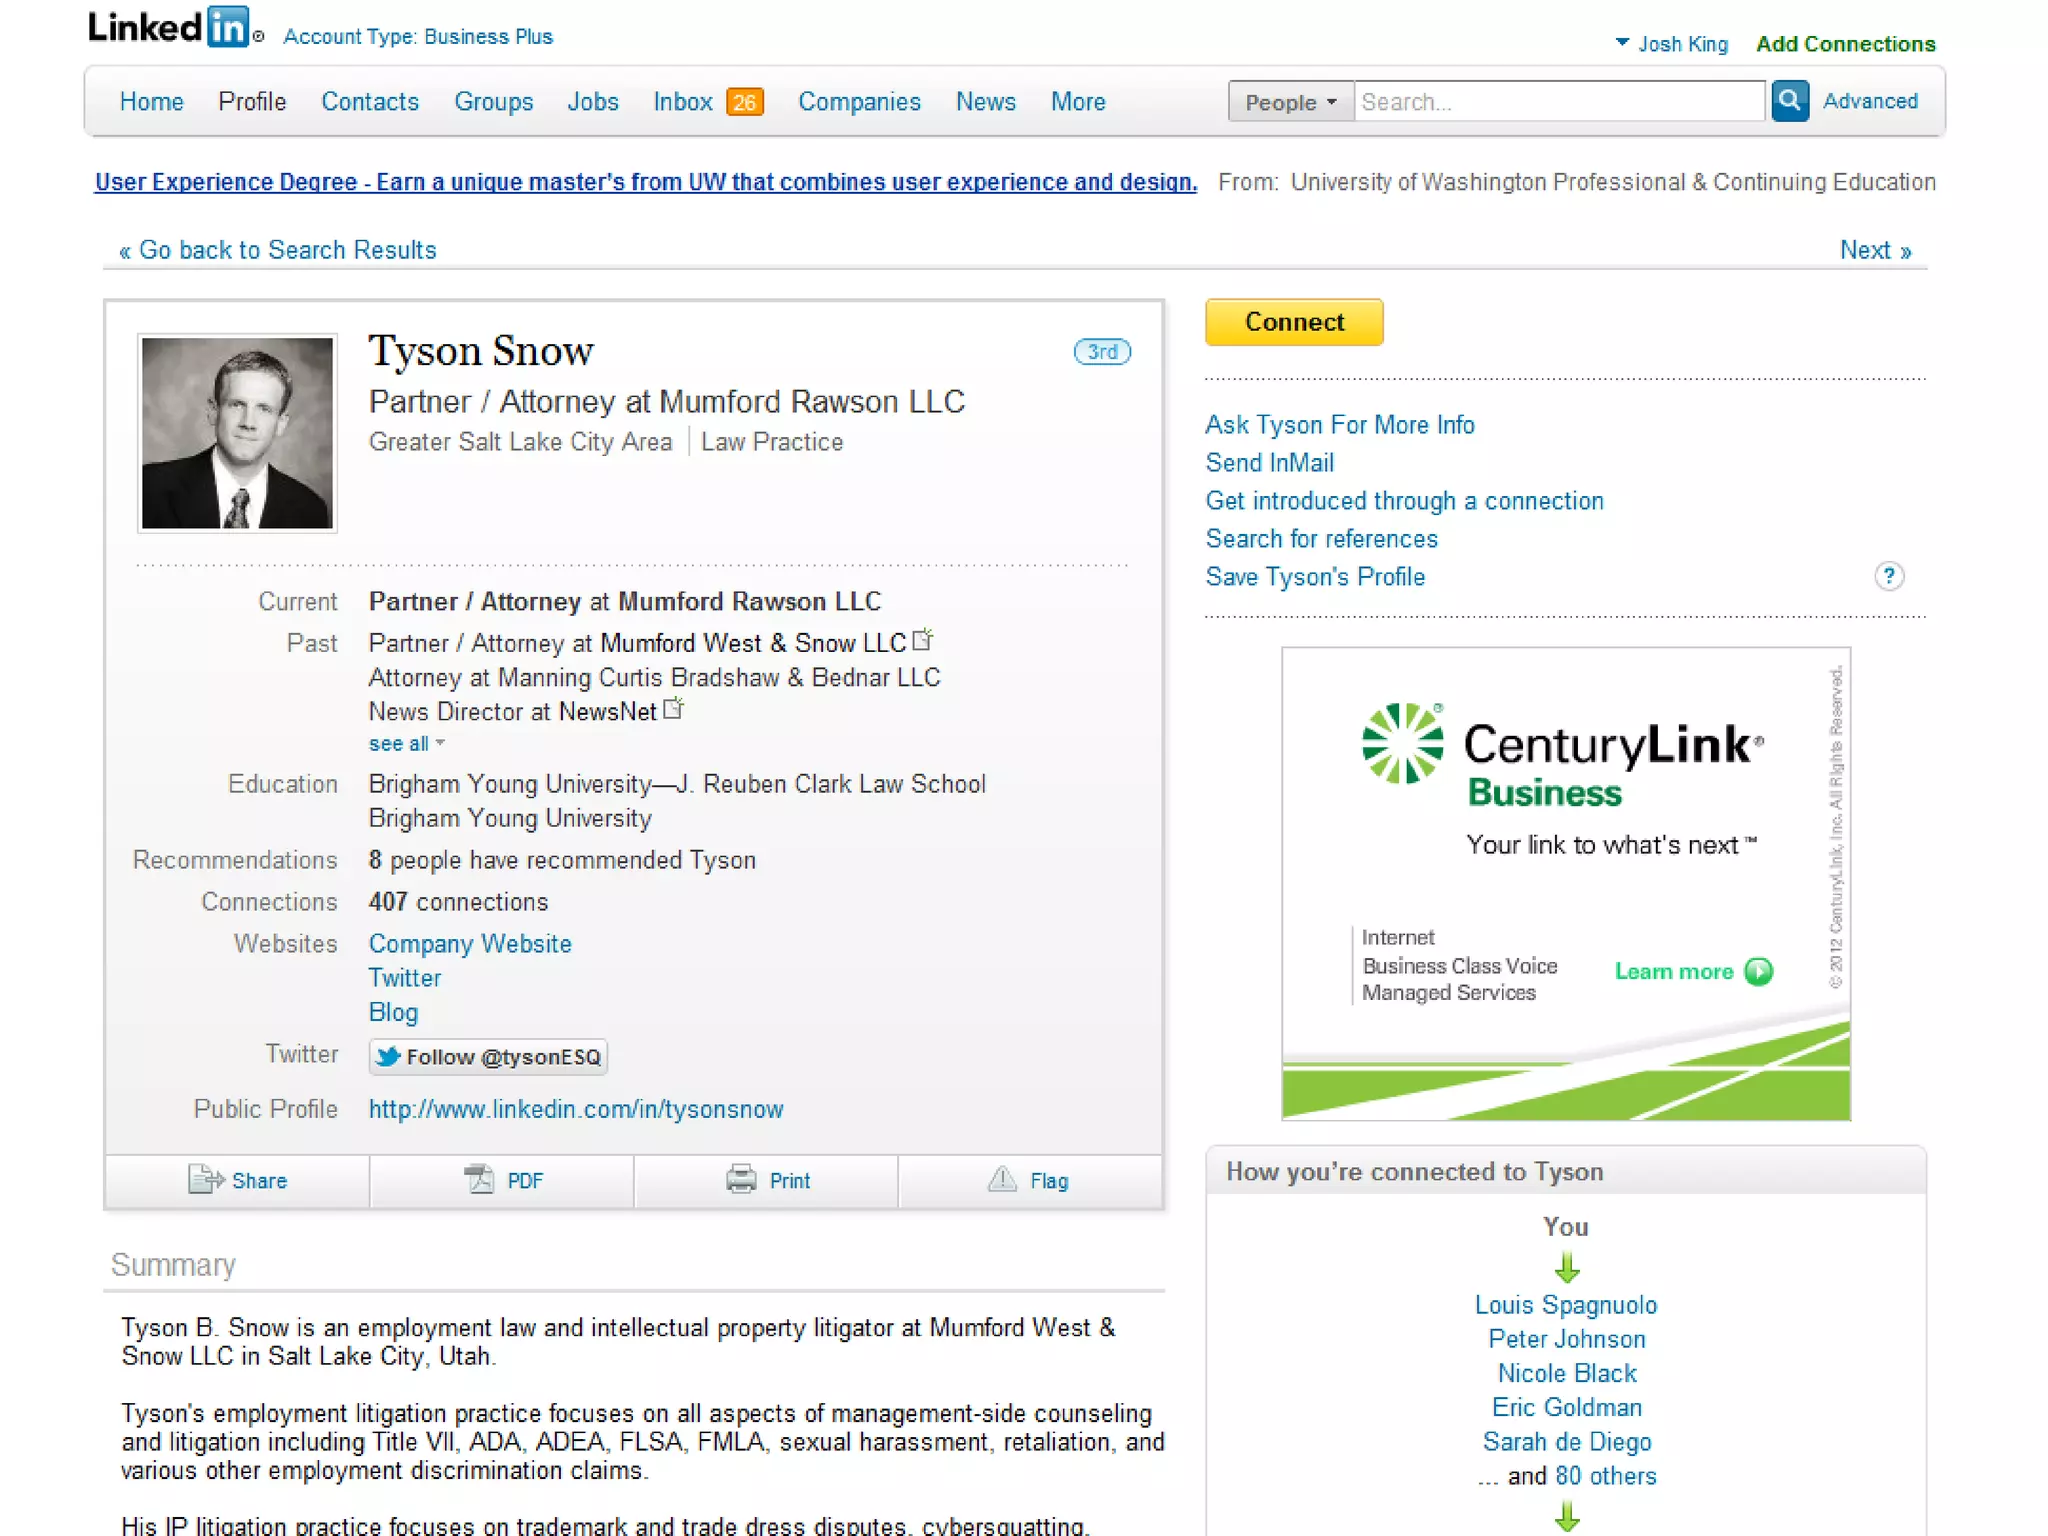Click the Follow @tysonESQ Twitter button
2048x1536 pixels.
point(488,1057)
